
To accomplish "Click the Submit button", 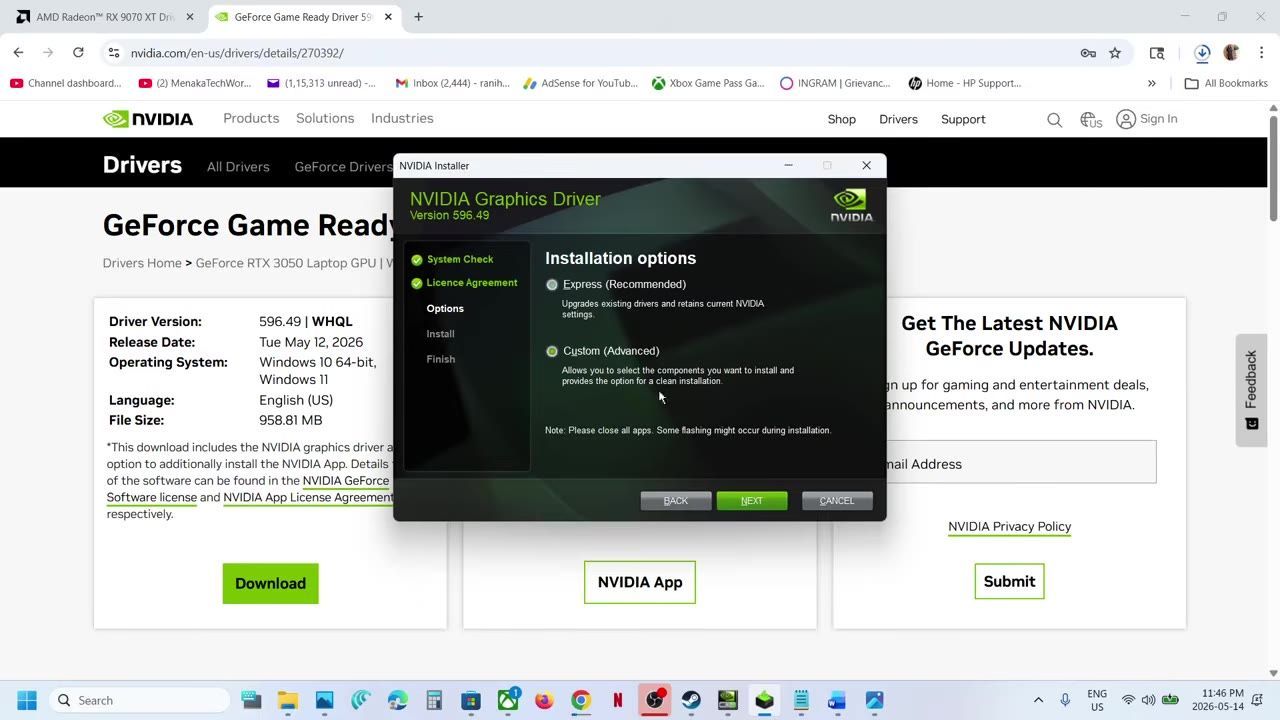I will pyautogui.click(x=1009, y=581).
